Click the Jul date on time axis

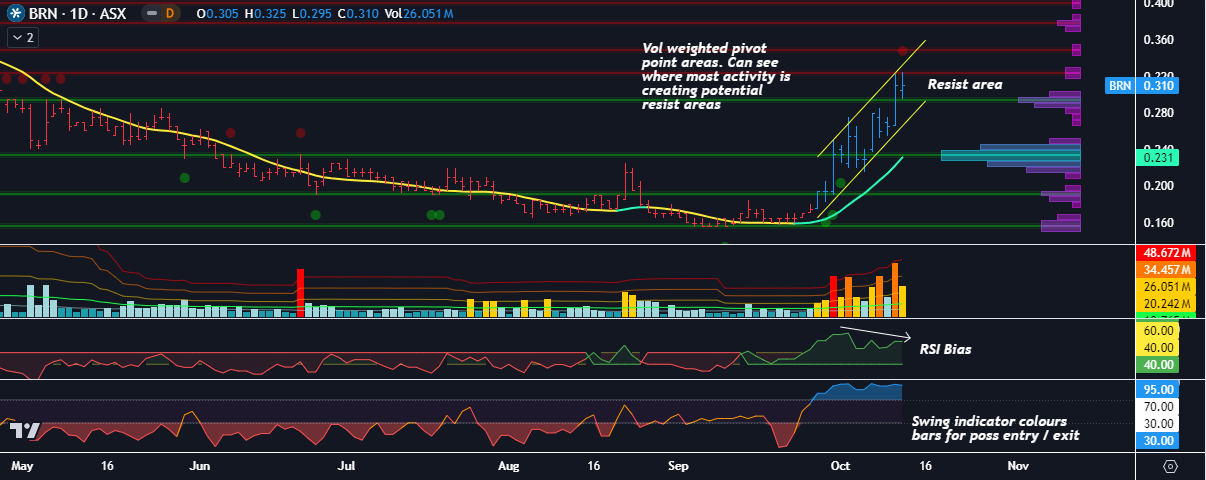pyautogui.click(x=347, y=466)
